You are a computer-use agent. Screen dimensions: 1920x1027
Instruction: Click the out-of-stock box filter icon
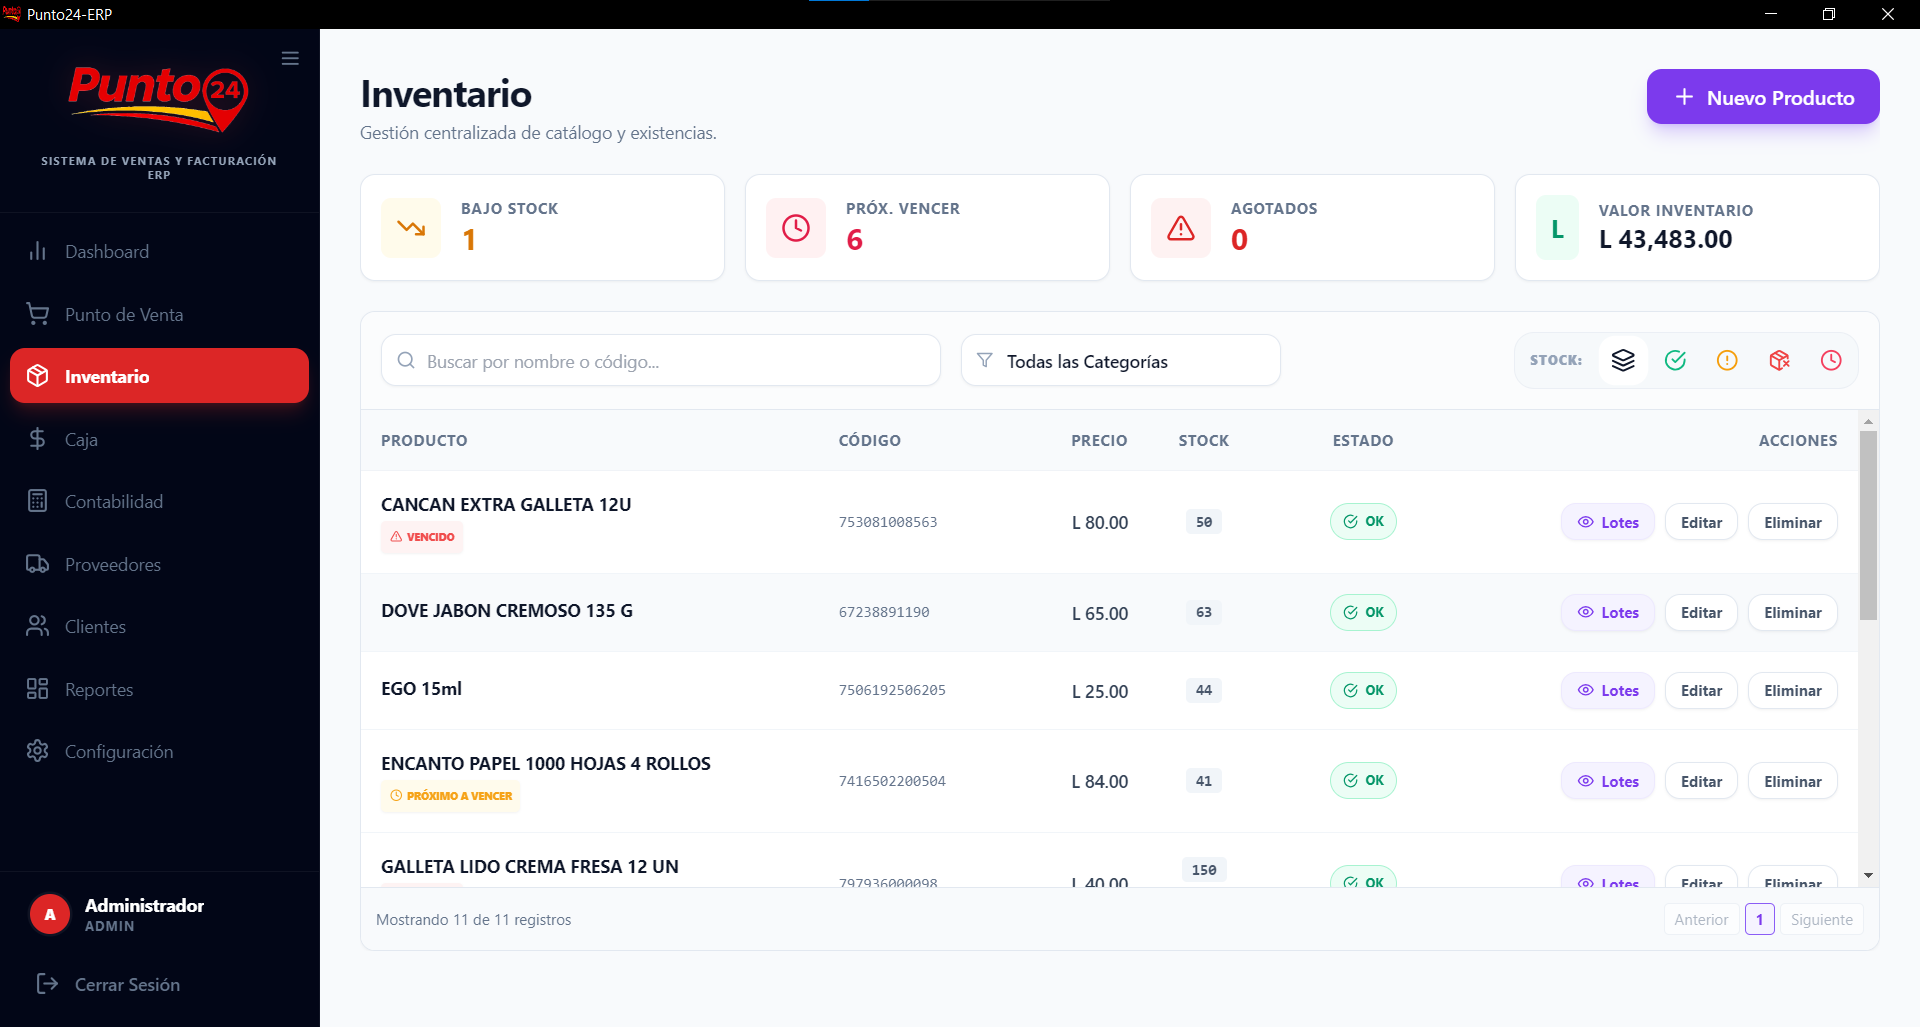click(1779, 360)
